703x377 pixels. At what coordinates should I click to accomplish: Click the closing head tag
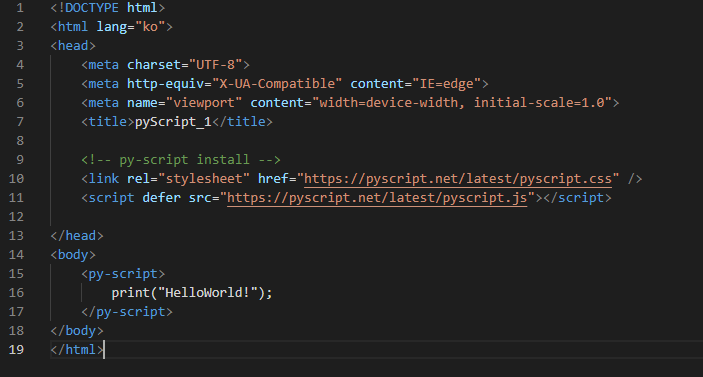coord(77,235)
